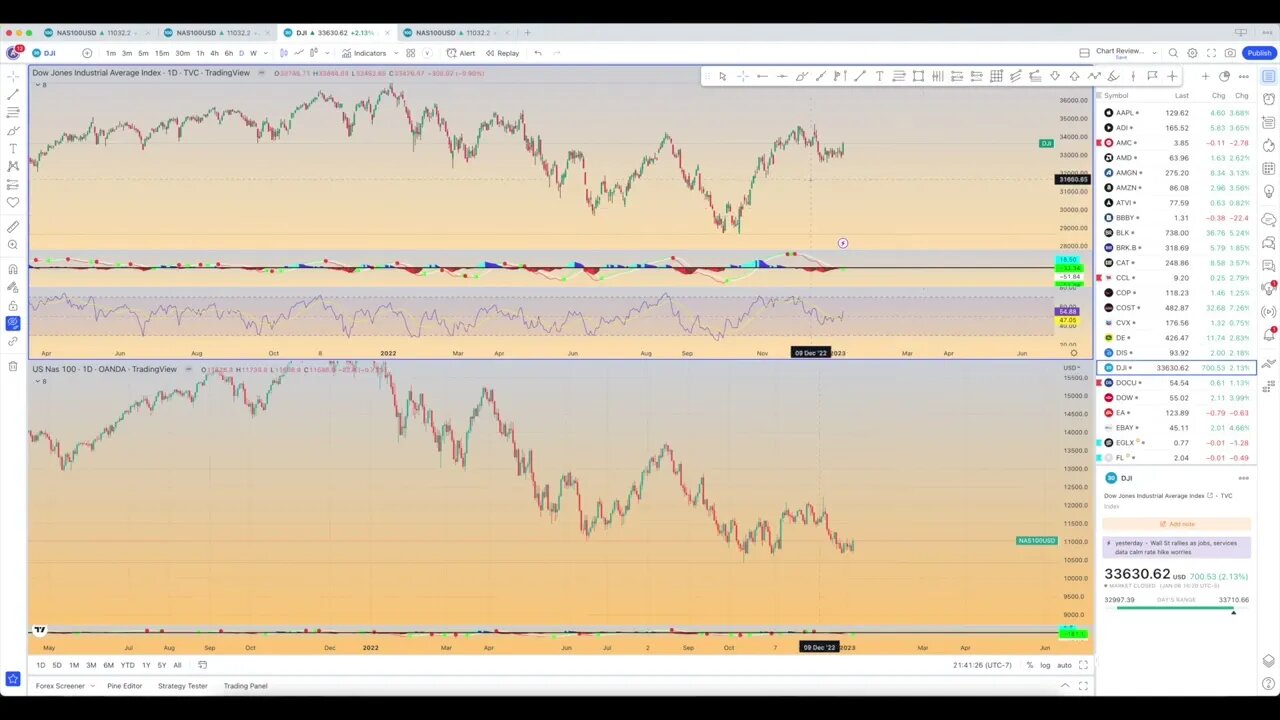
Task: Select the brush tool in left sidebar
Action: pyautogui.click(x=13, y=130)
